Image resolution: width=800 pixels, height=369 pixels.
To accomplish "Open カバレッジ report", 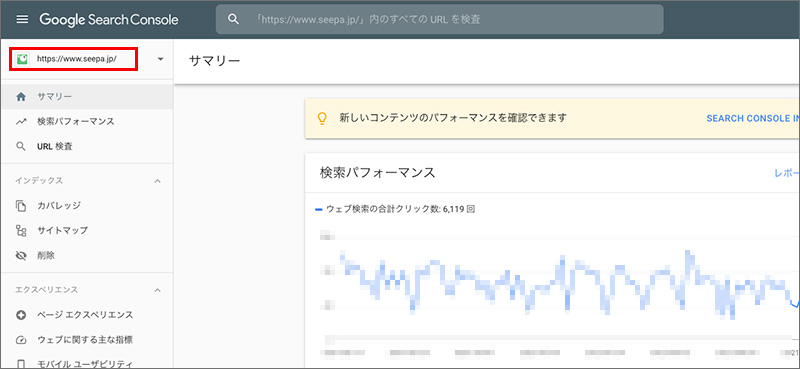I will coord(87,206).
